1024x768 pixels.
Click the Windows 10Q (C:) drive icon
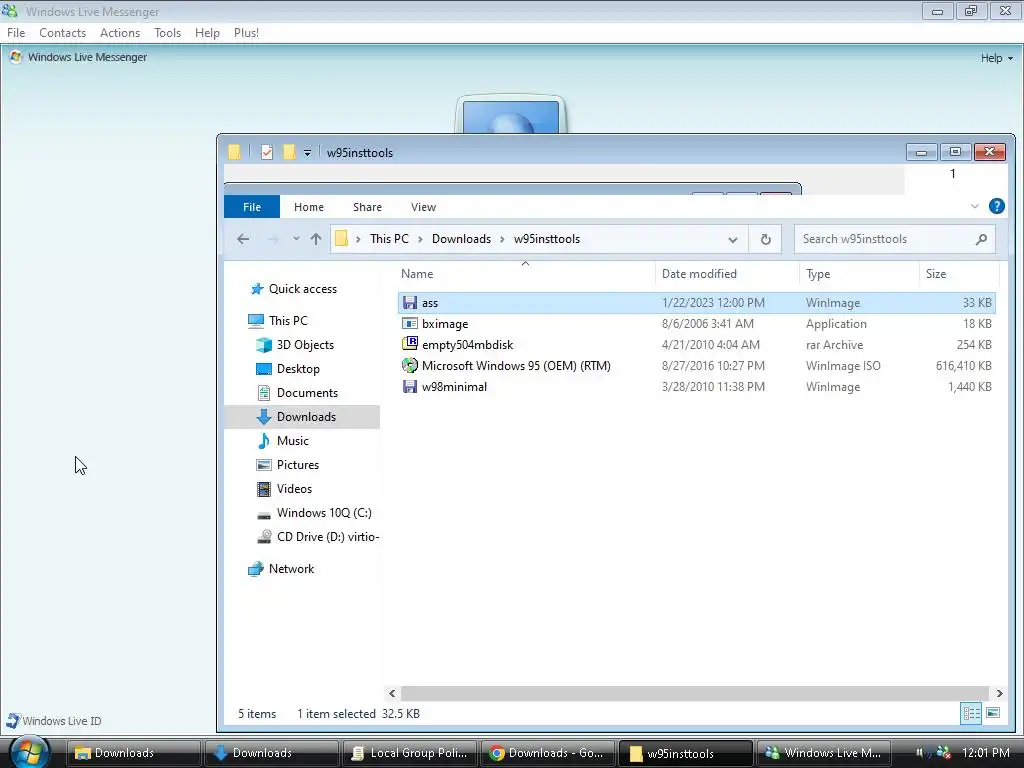pyautogui.click(x=264, y=513)
